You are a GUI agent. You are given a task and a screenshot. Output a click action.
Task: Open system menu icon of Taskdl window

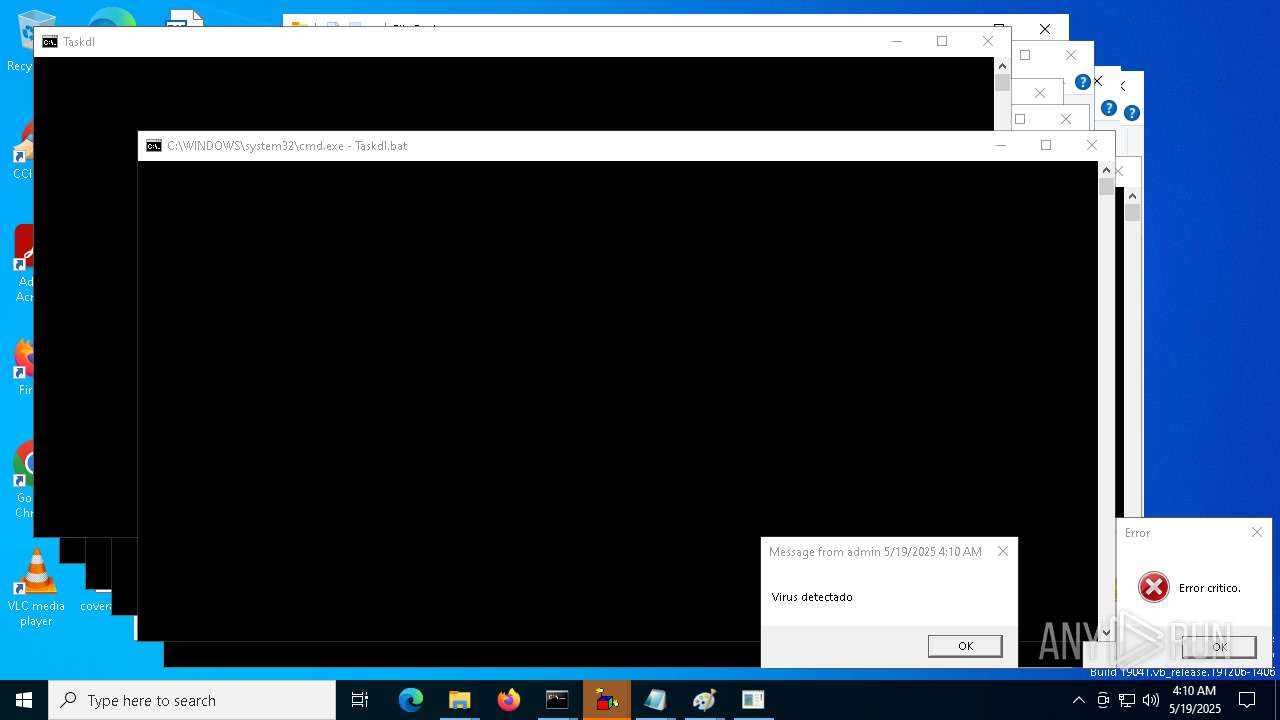pyautogui.click(x=50, y=42)
